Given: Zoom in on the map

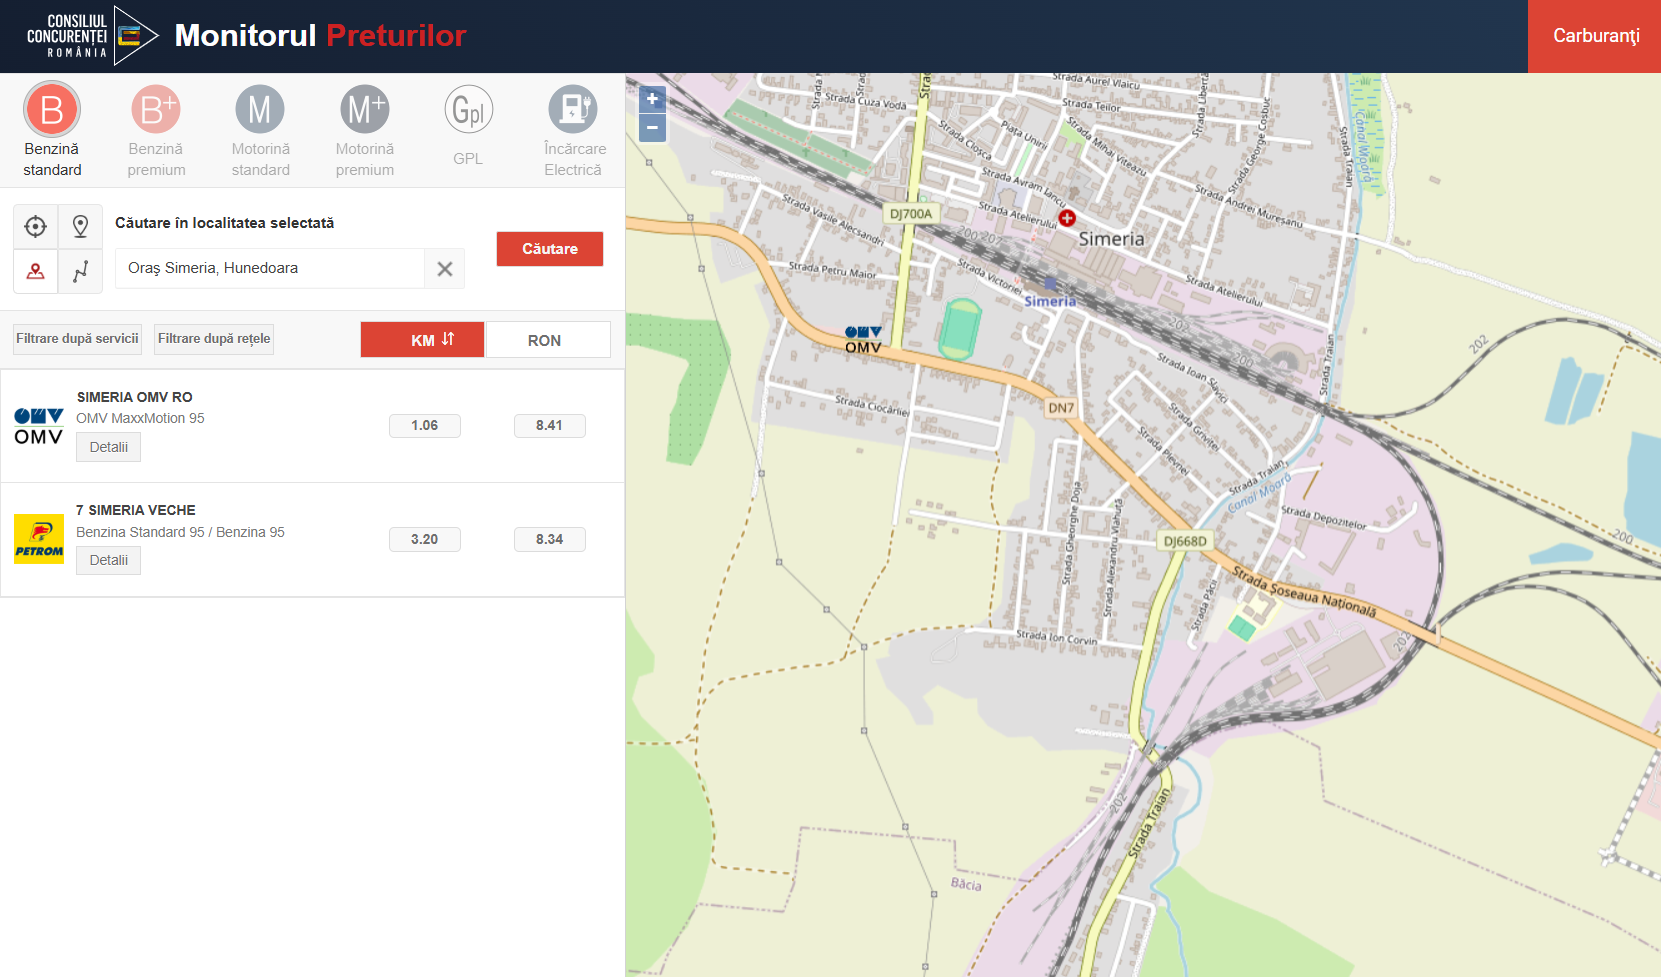Looking at the screenshot, I should tap(652, 99).
